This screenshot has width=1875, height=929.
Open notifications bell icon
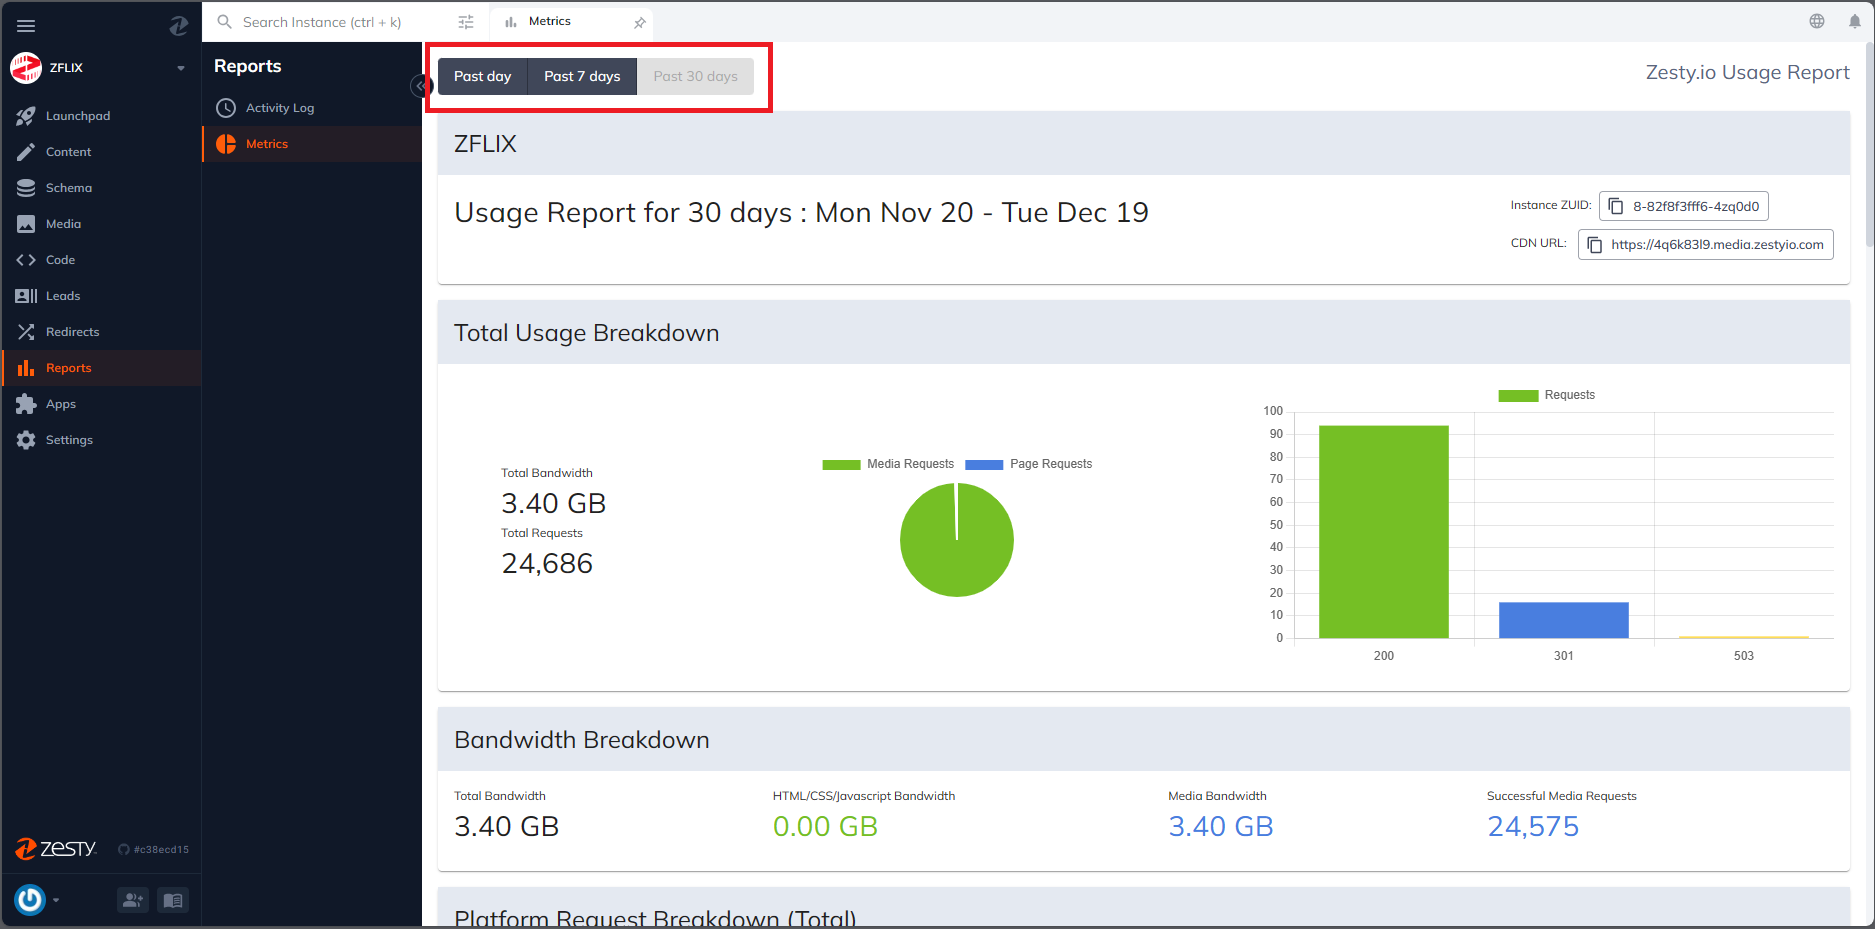[x=1855, y=21]
